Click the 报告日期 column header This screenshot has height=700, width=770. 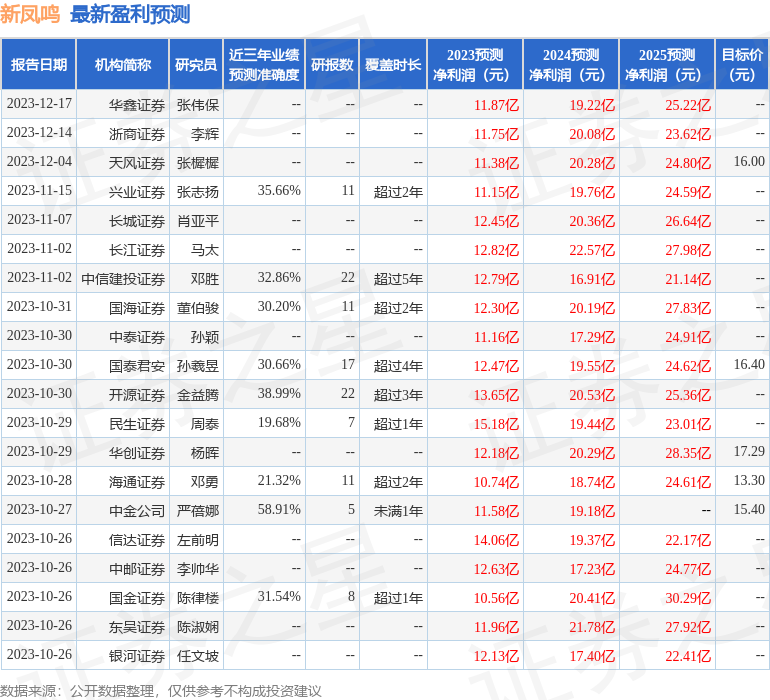(x=39, y=64)
